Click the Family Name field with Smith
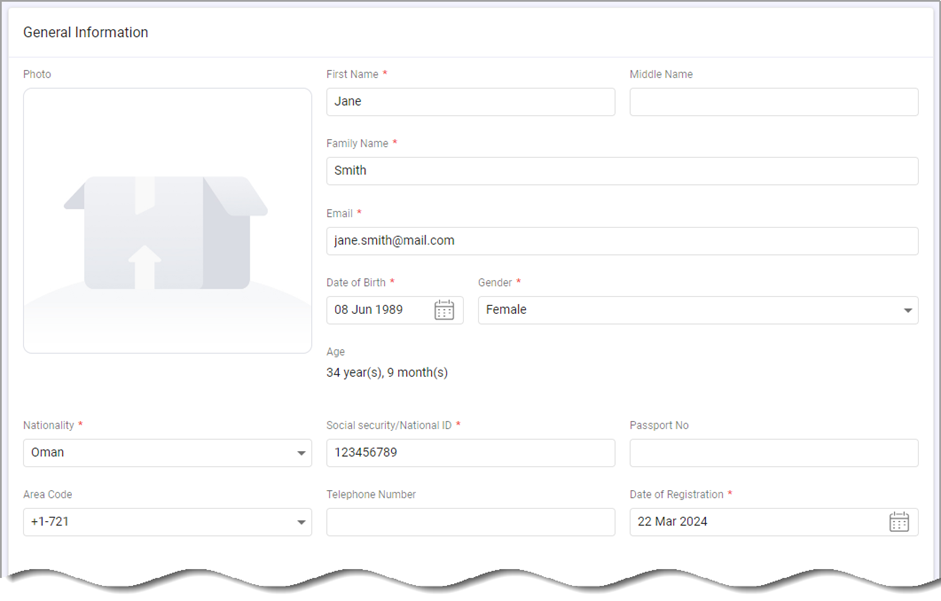The width and height of the screenshot is (941, 601). pyautogui.click(x=622, y=171)
